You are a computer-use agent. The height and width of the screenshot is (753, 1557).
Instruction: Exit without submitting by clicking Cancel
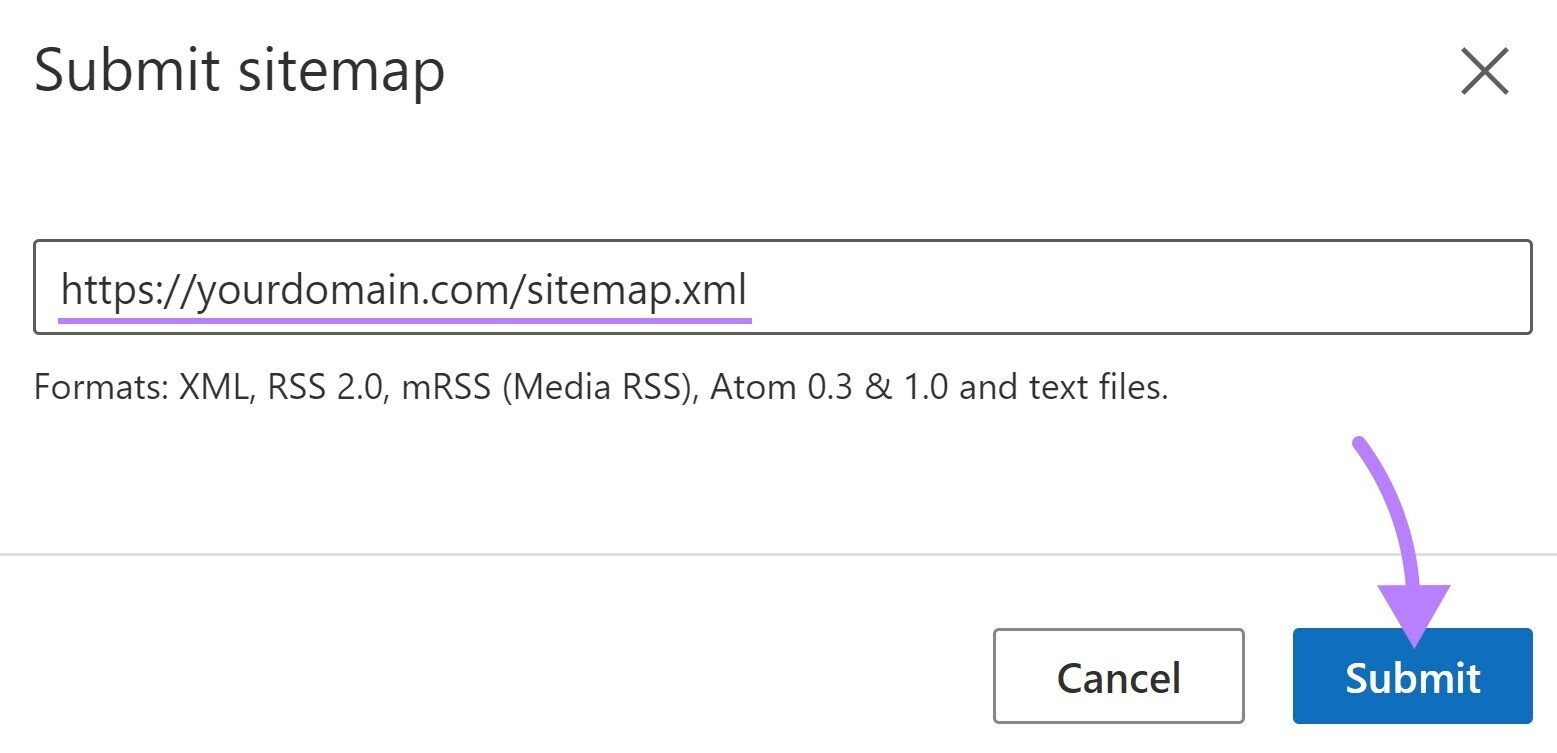click(1117, 677)
